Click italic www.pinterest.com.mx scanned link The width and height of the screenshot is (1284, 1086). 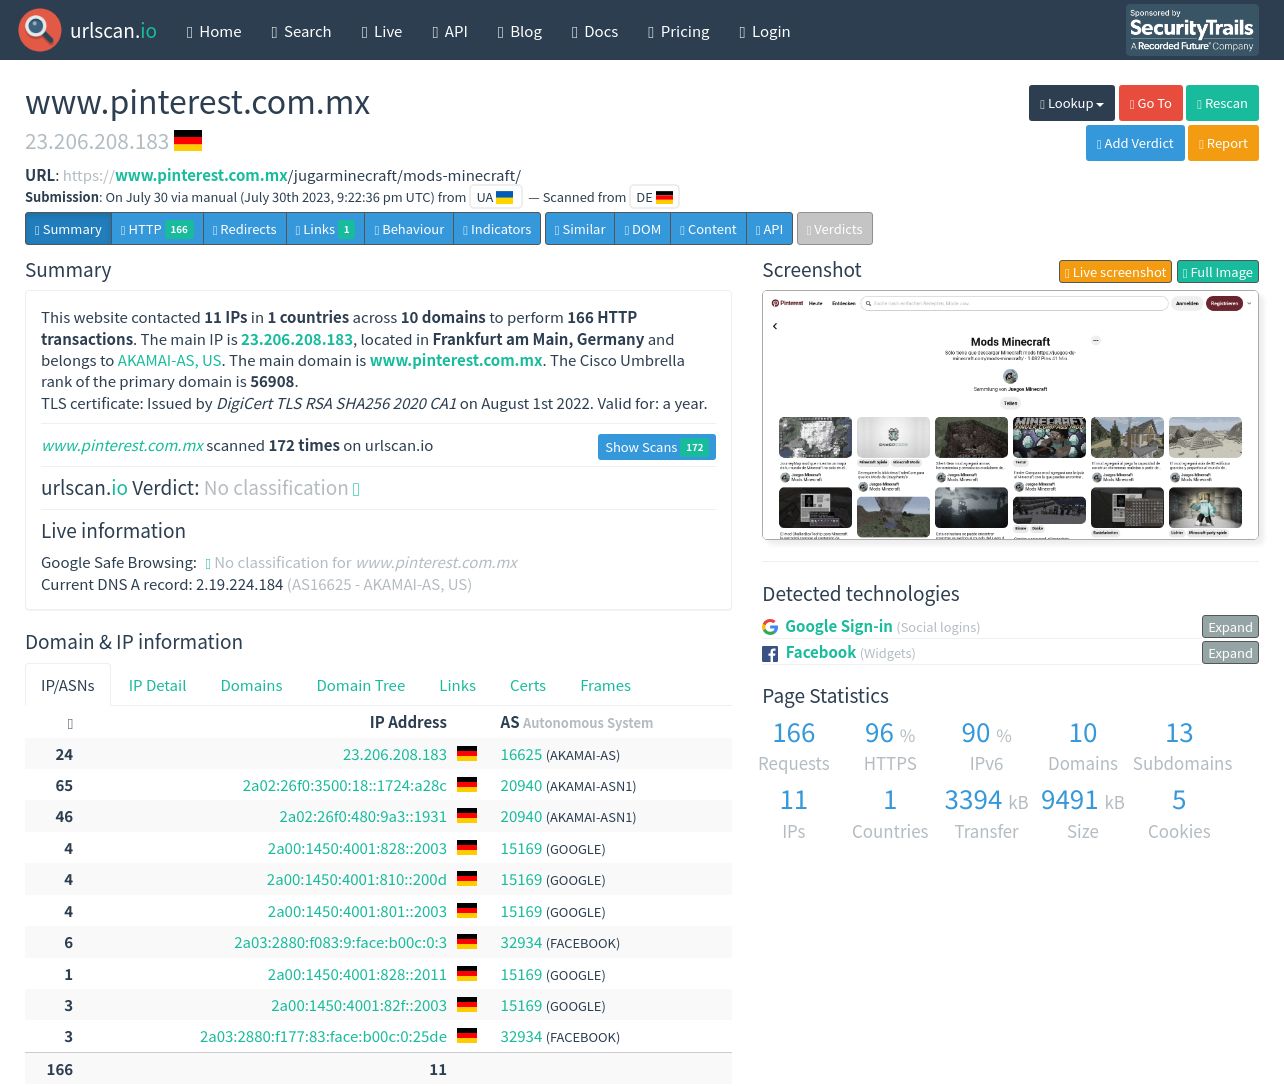[x=122, y=445]
